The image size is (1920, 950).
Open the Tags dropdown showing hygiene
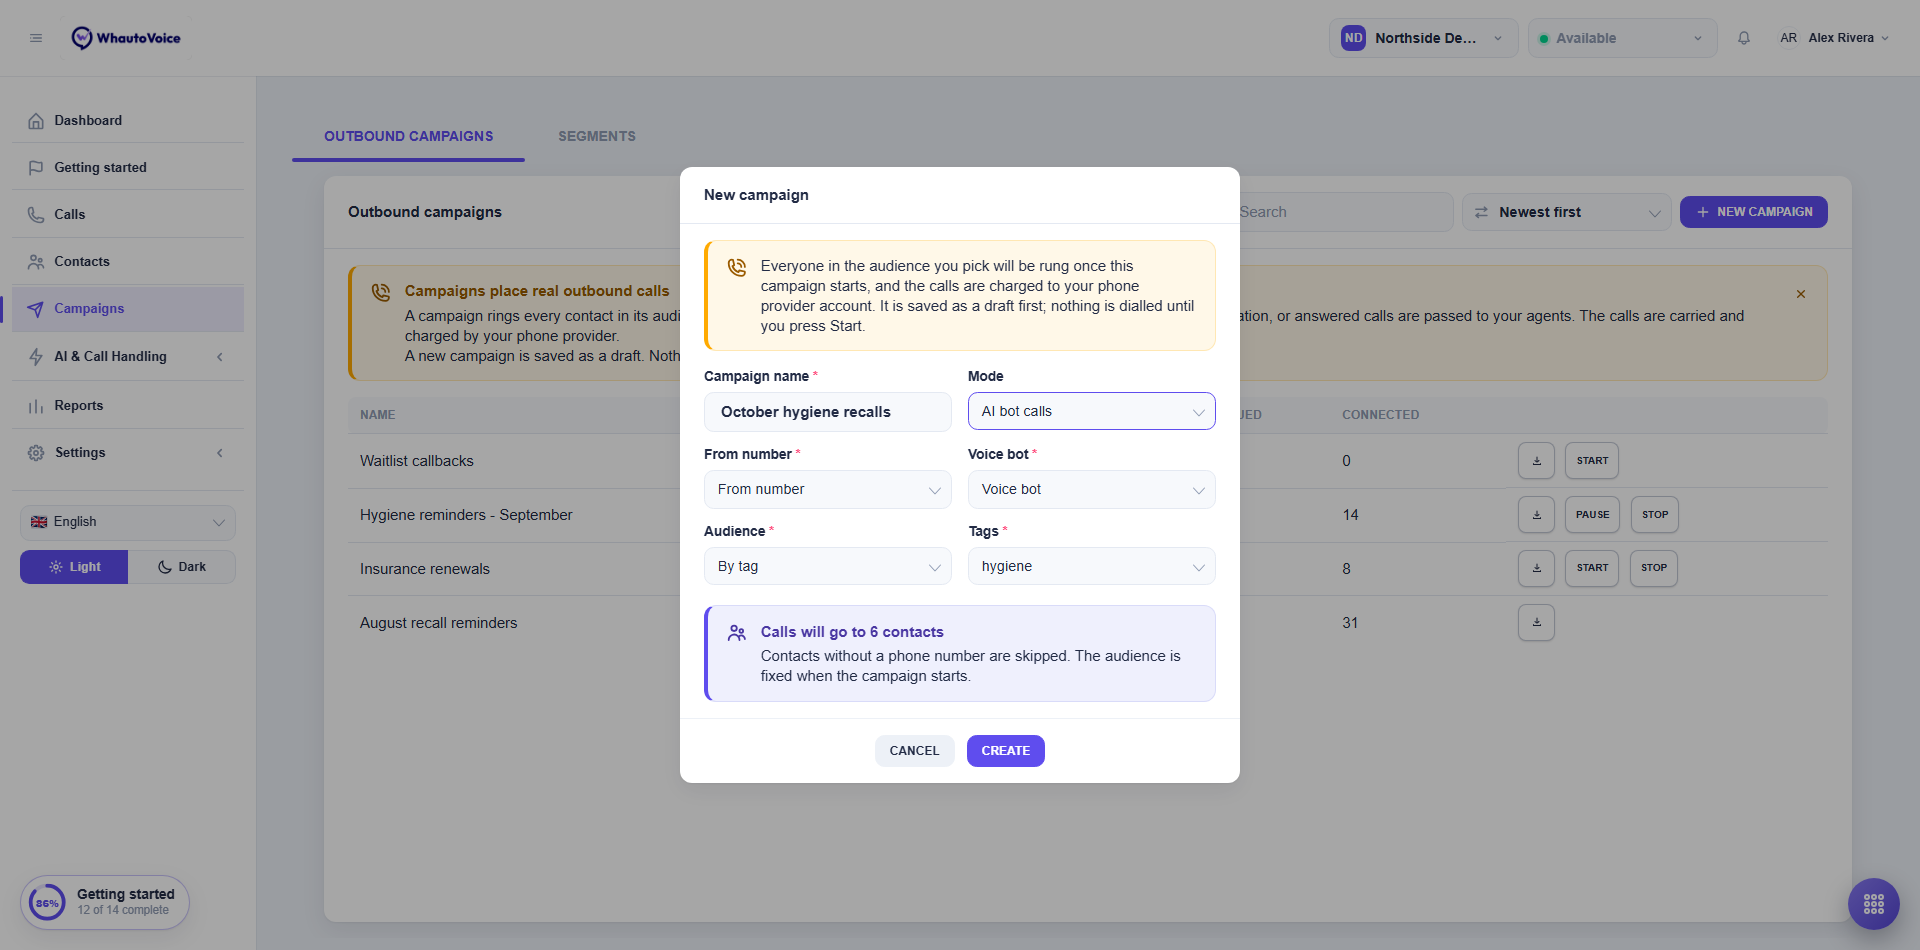click(1092, 566)
